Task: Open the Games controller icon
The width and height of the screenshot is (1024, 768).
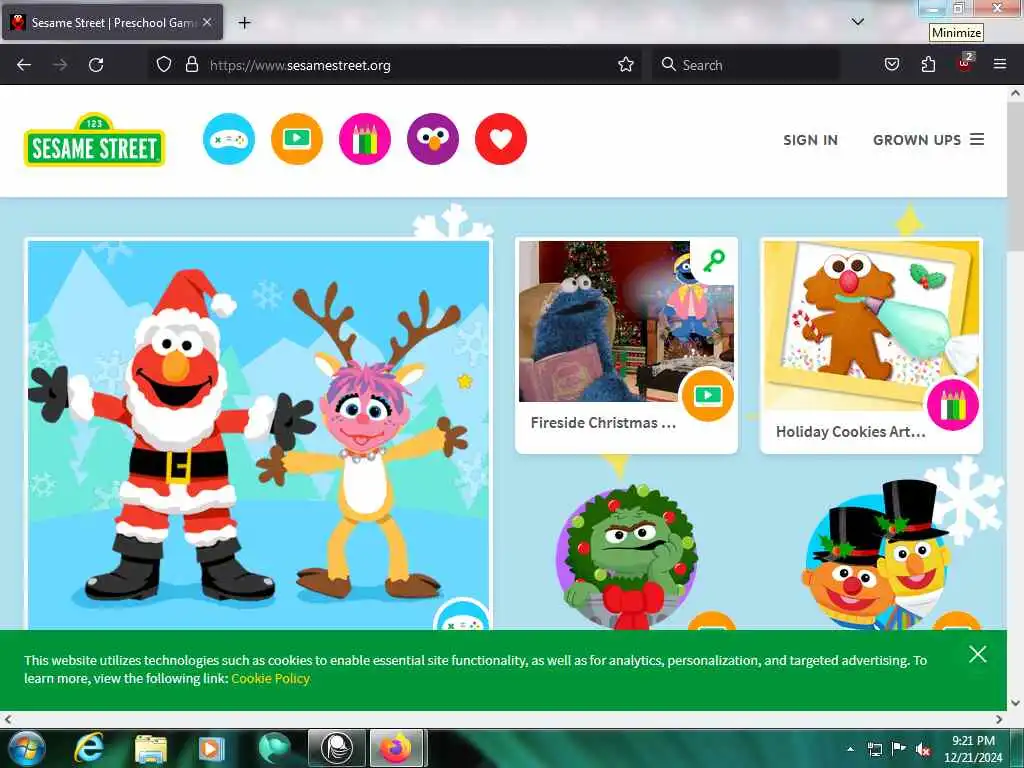Action: 229,139
